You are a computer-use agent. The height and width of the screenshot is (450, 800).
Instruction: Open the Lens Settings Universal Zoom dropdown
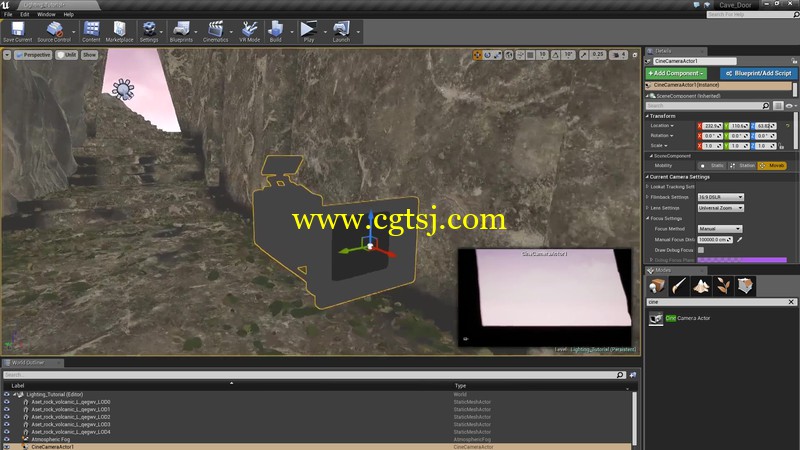pyautogui.click(x=720, y=208)
